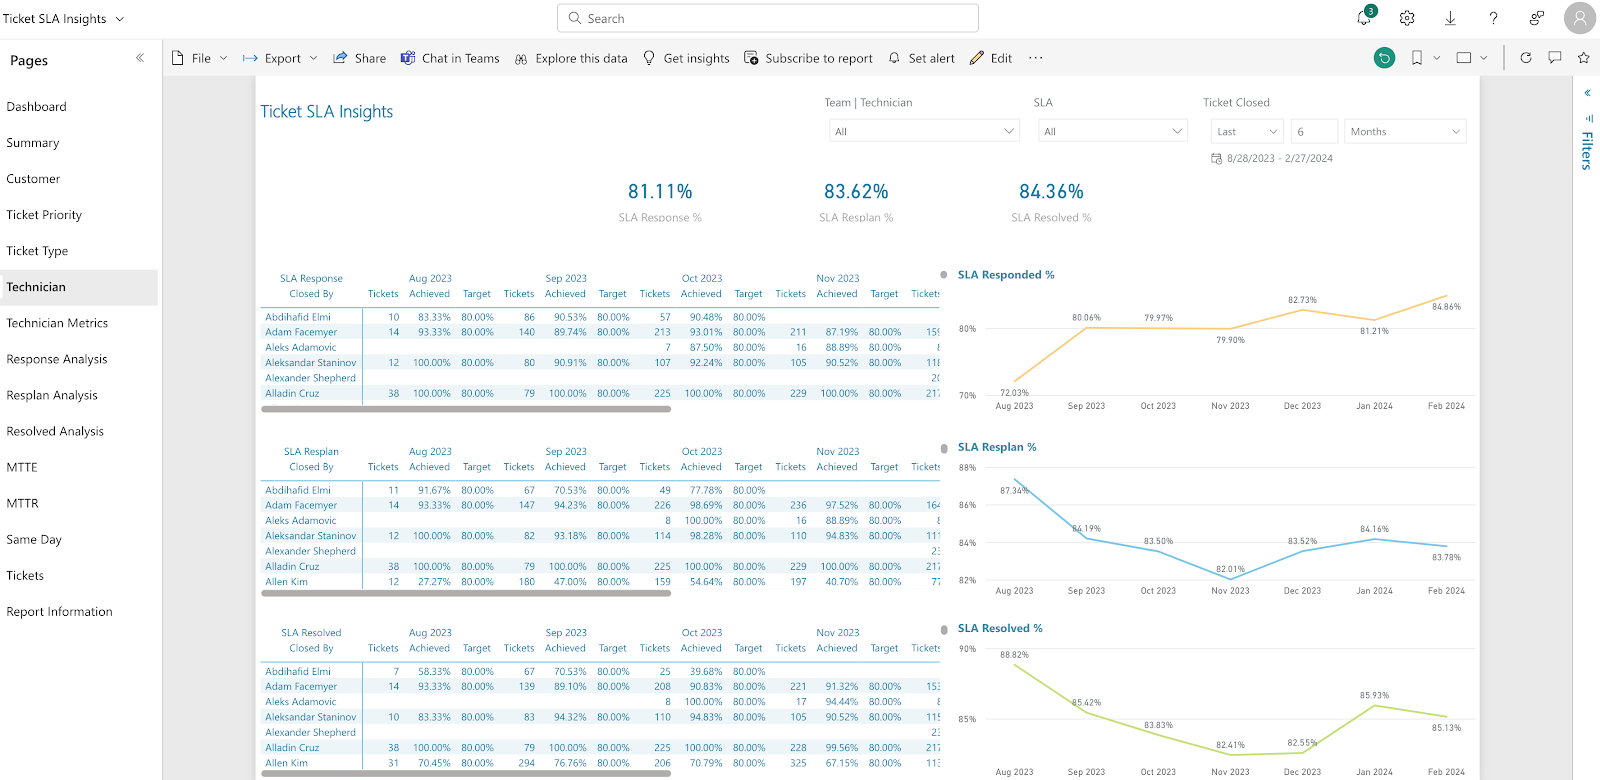The height and width of the screenshot is (780, 1600).
Task: Click Explore this data
Action: [x=571, y=58]
